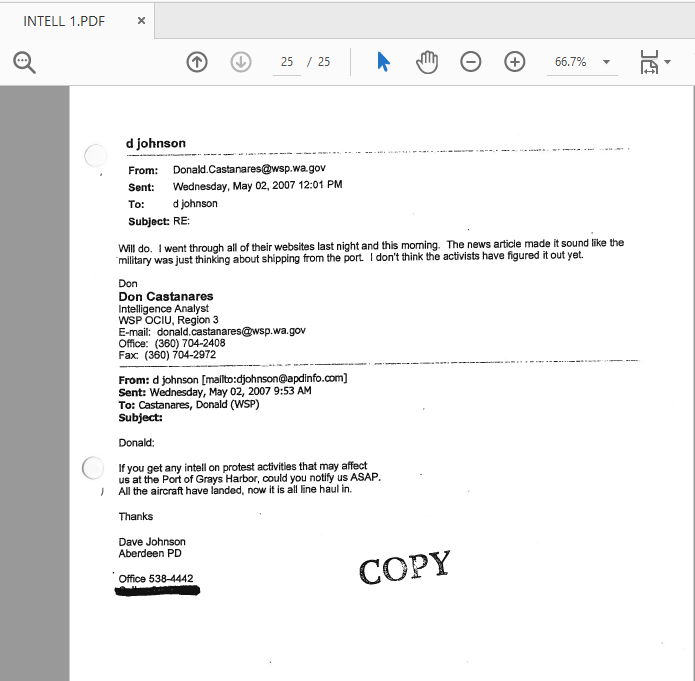Click the current page number field
Screen dimensions: 695x681
[x=287, y=62]
